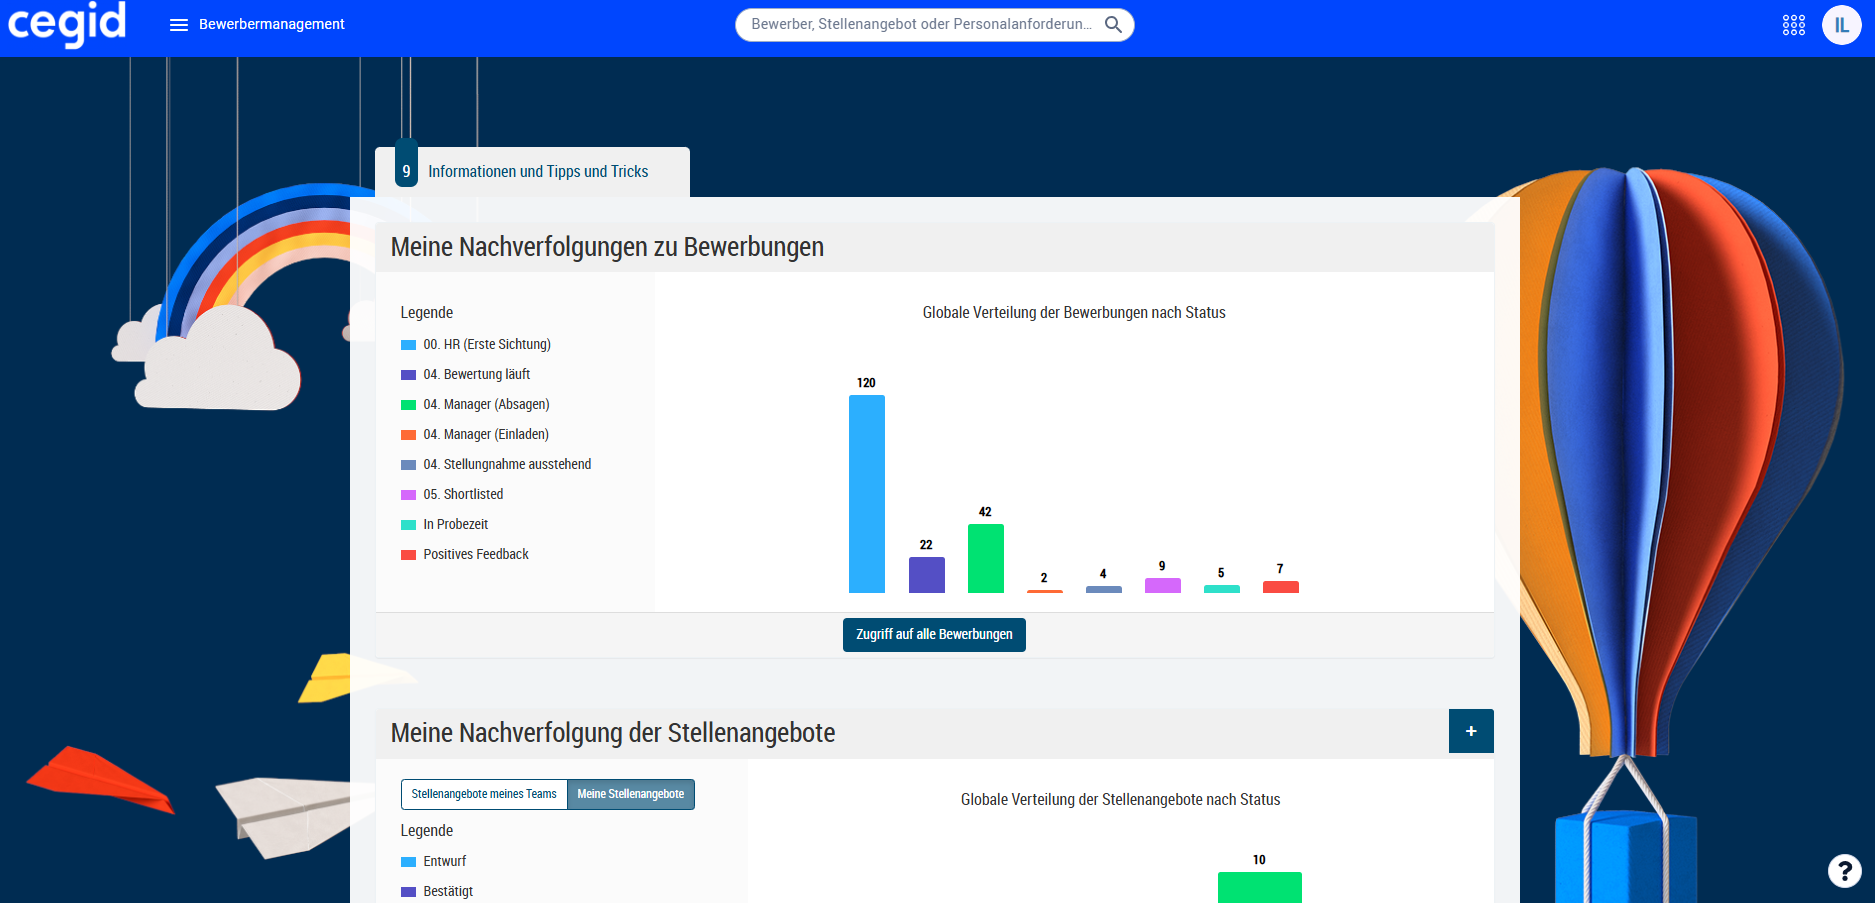Click the blue bar with value 120
Screen dimensions: 1875x903
867,494
